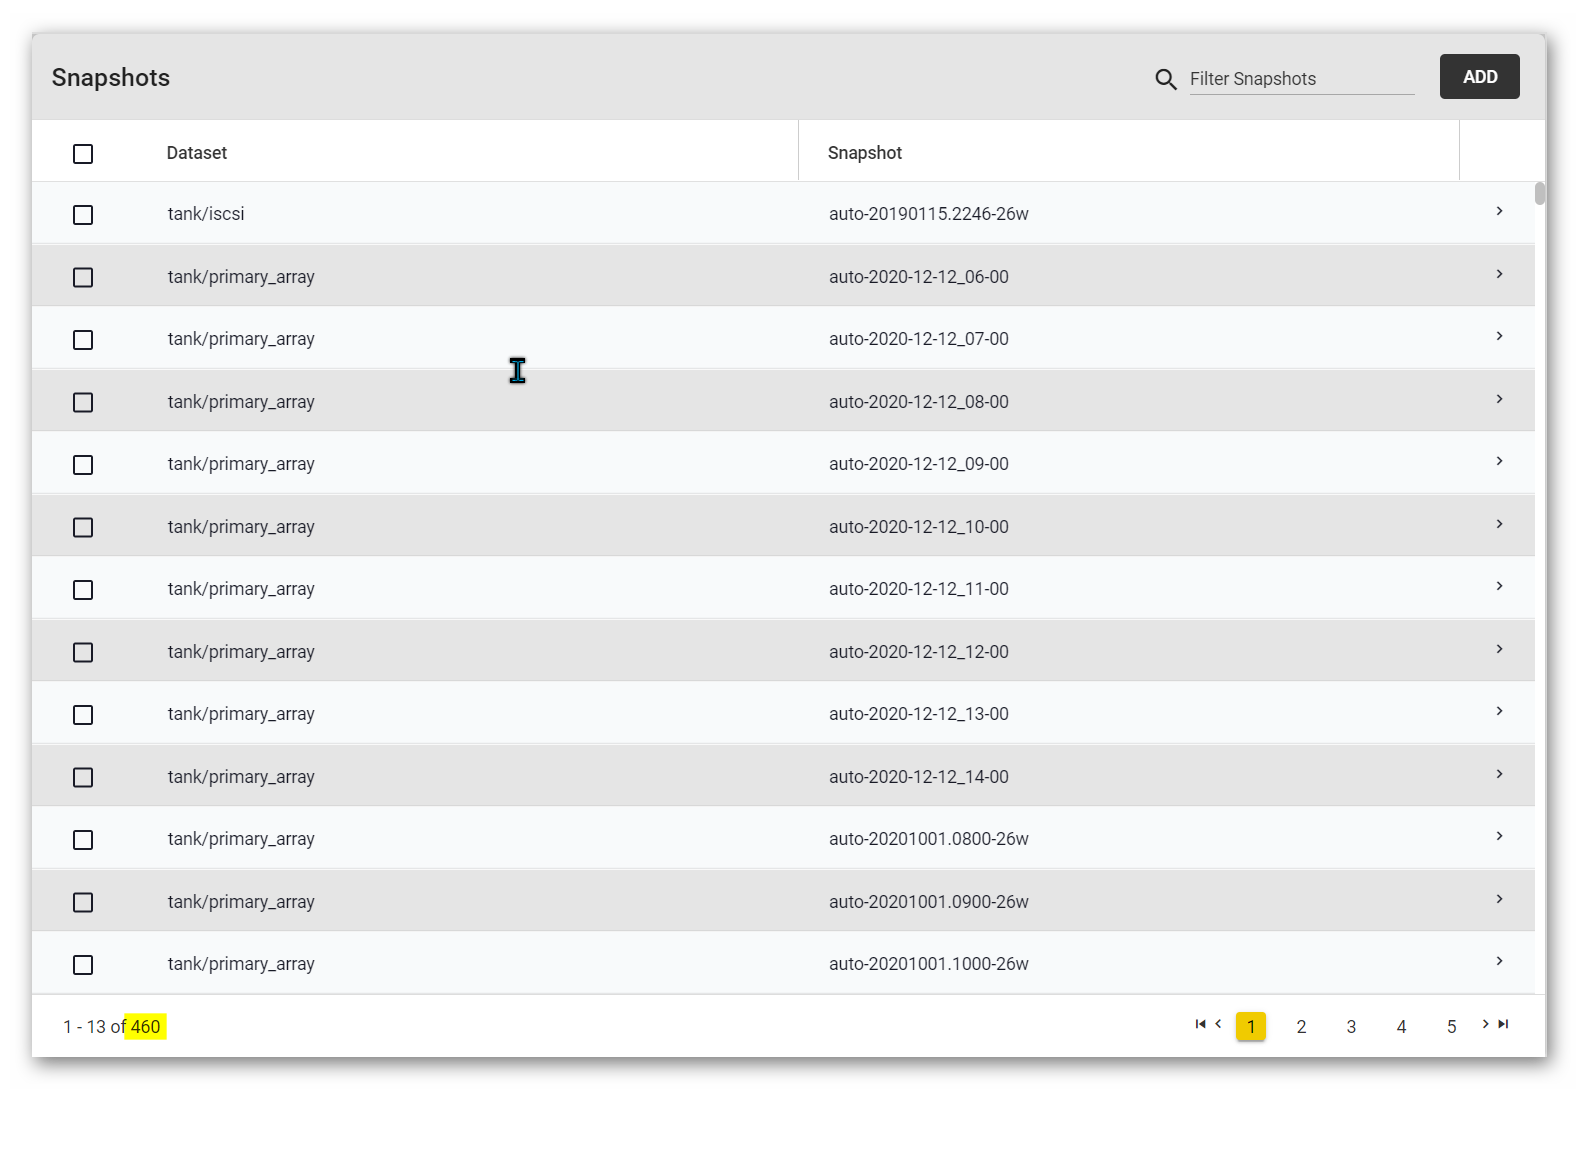Expand the auto-2020-12-12_10-00 row chevron
The image size is (1579, 1169).
1499,524
